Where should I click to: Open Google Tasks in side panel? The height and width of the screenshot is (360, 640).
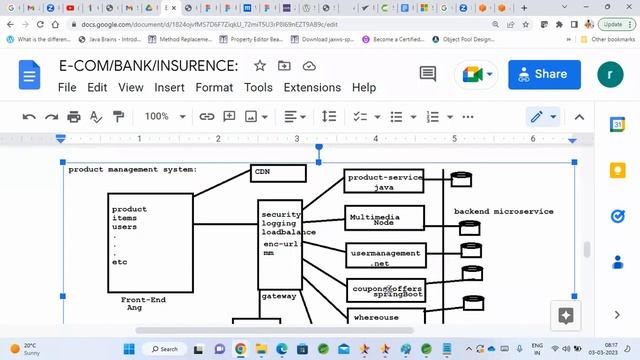[x=618, y=216]
